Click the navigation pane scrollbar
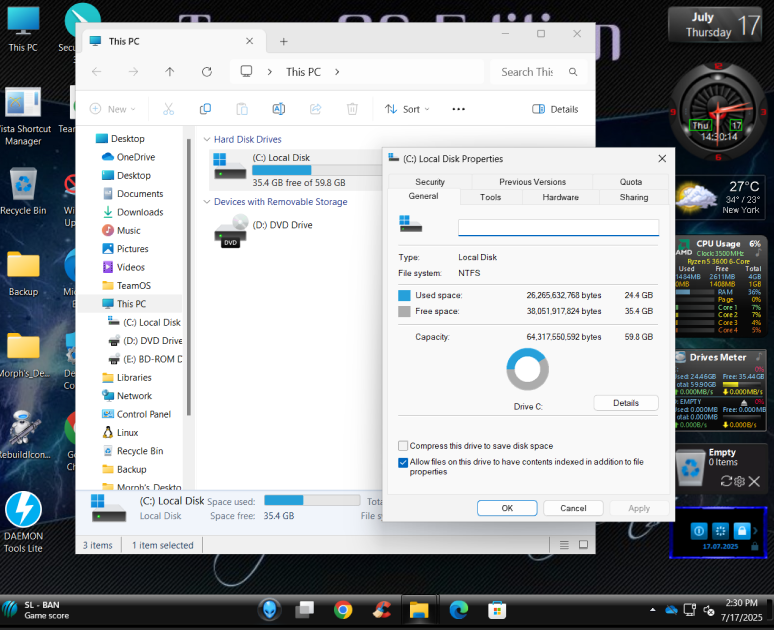The height and width of the screenshot is (630, 774). (x=189, y=276)
